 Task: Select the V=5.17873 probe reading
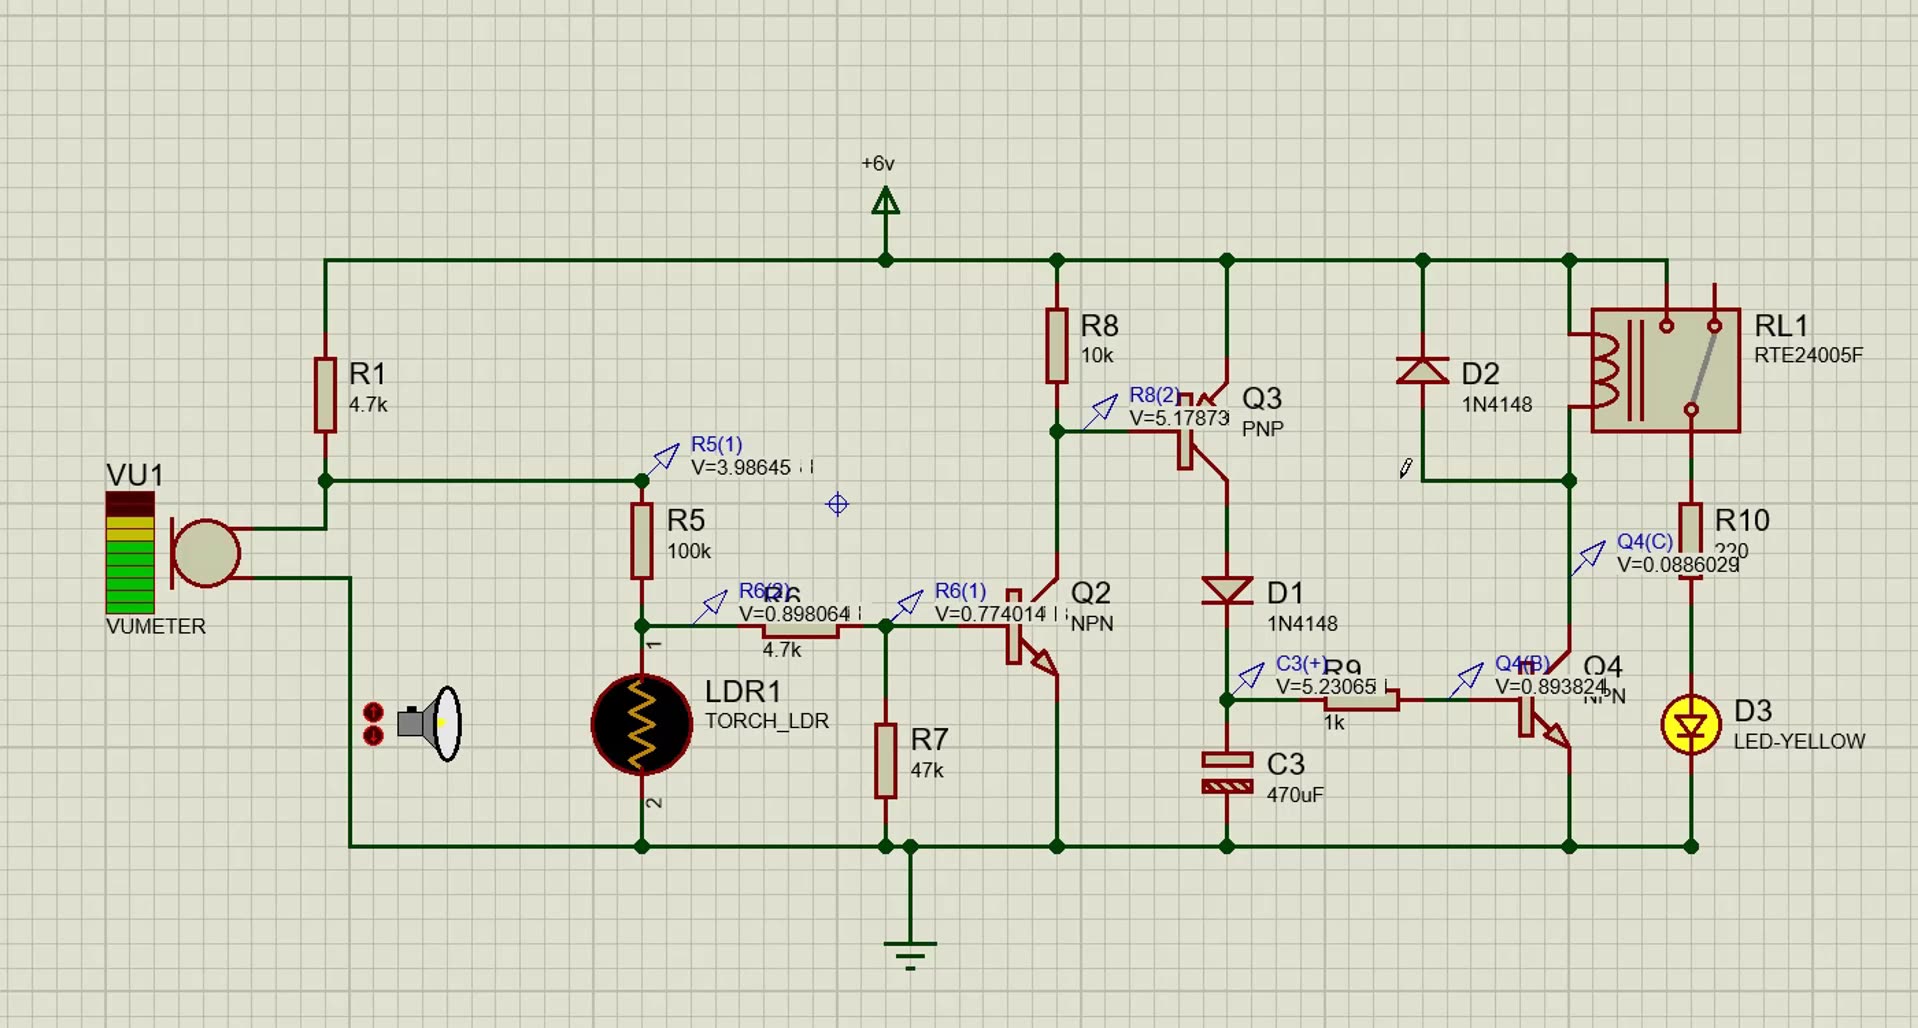pos(1179,418)
